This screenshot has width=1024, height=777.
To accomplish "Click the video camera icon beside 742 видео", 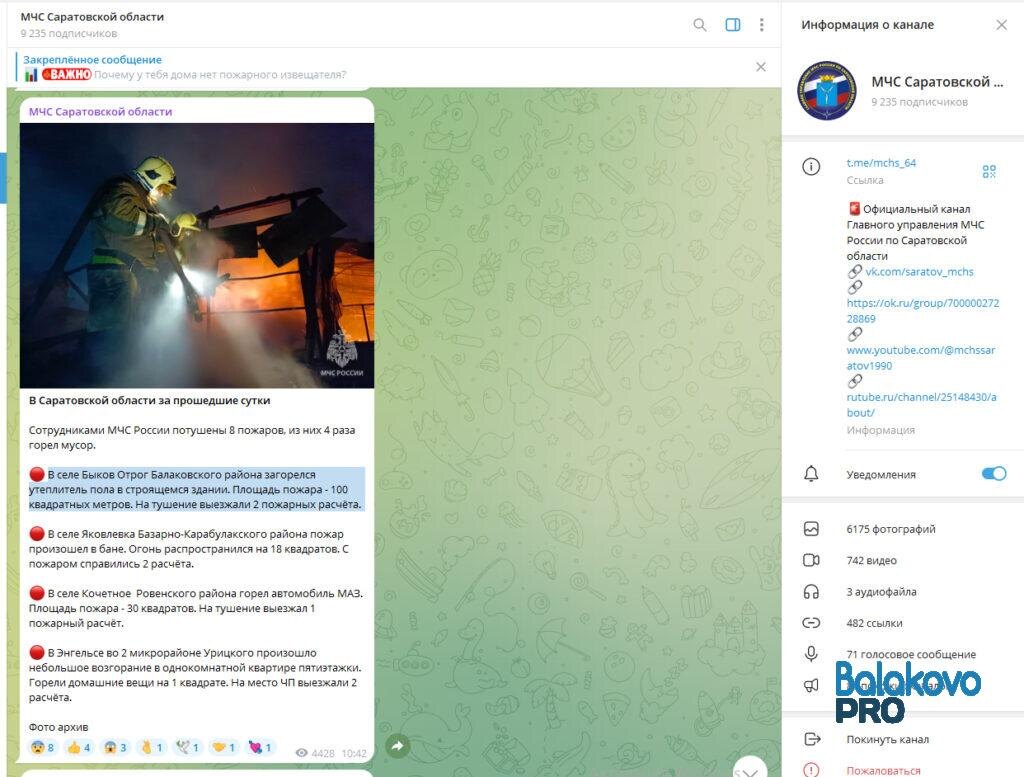I will pyautogui.click(x=811, y=560).
